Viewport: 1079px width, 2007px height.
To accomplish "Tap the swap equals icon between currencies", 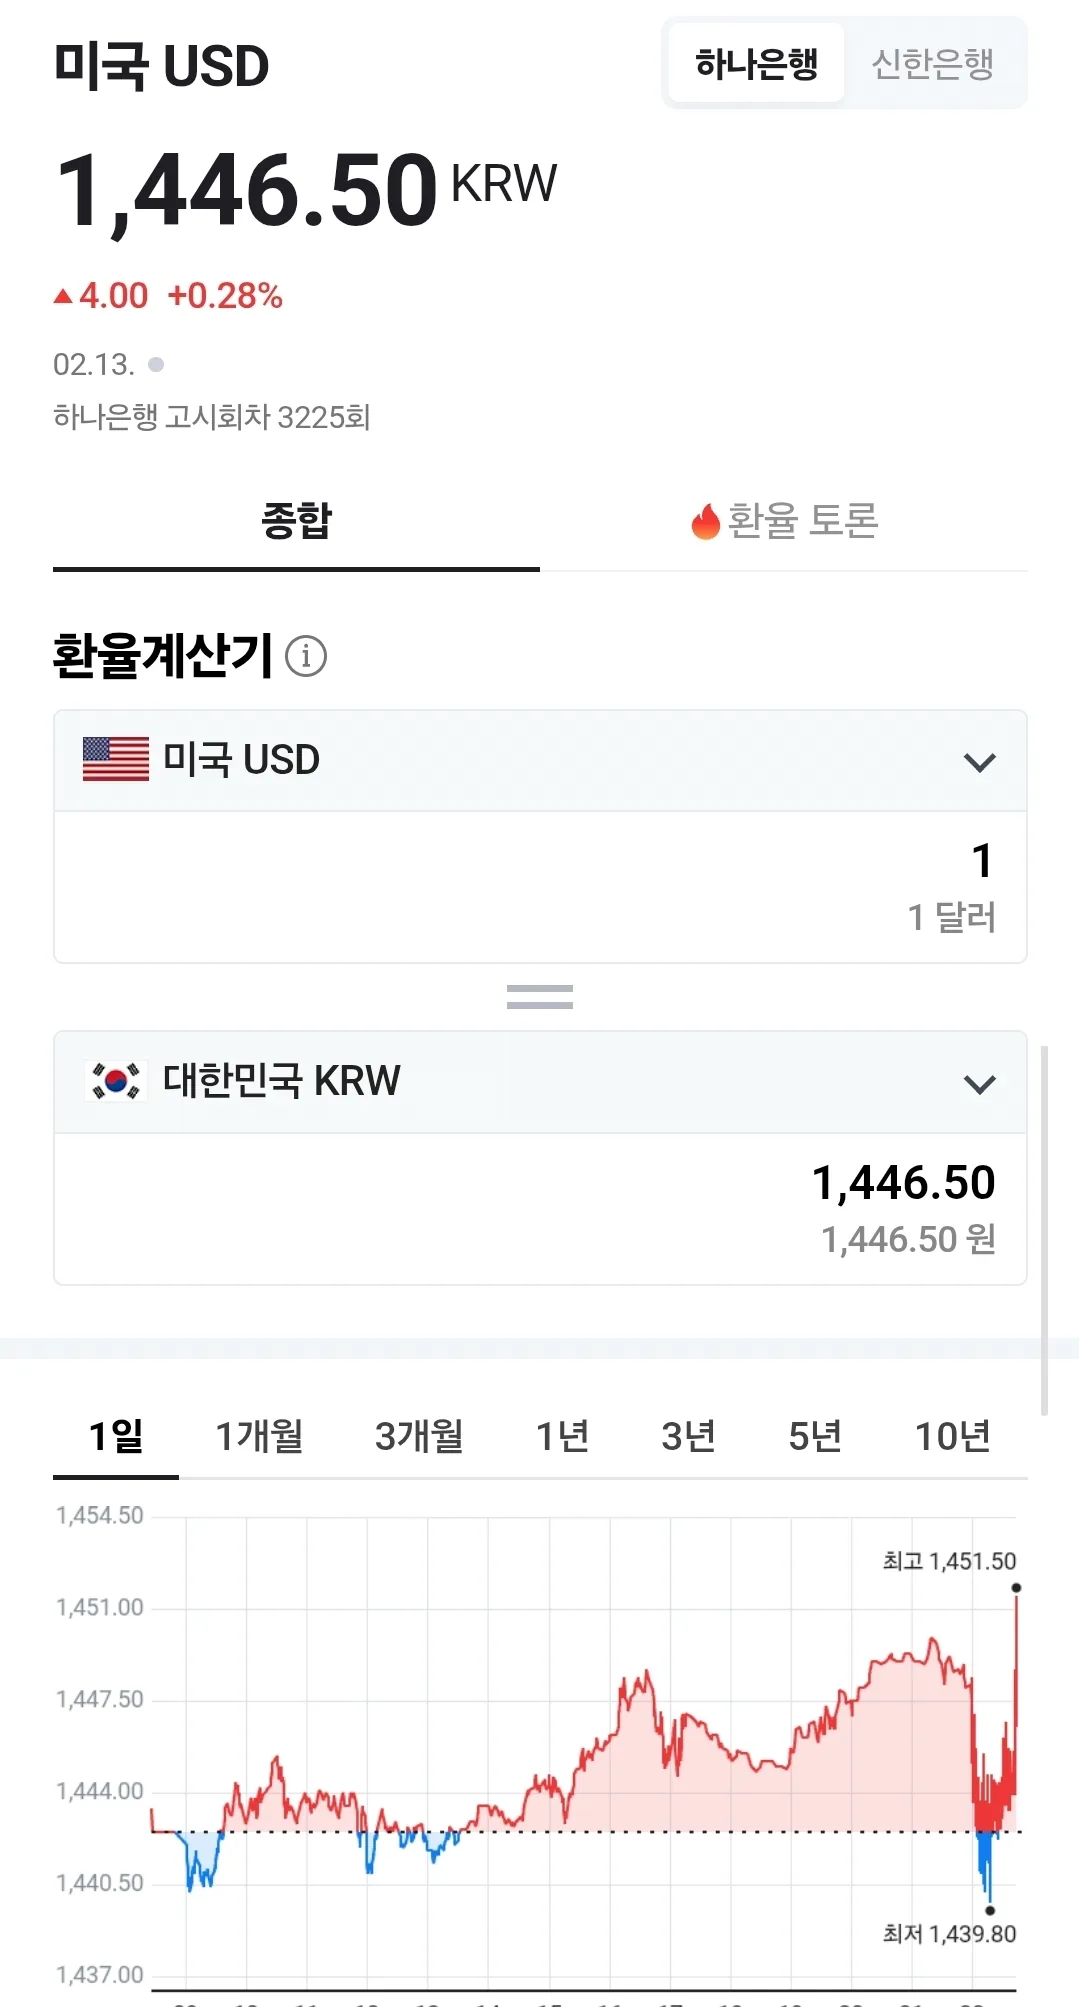I will click(x=540, y=996).
